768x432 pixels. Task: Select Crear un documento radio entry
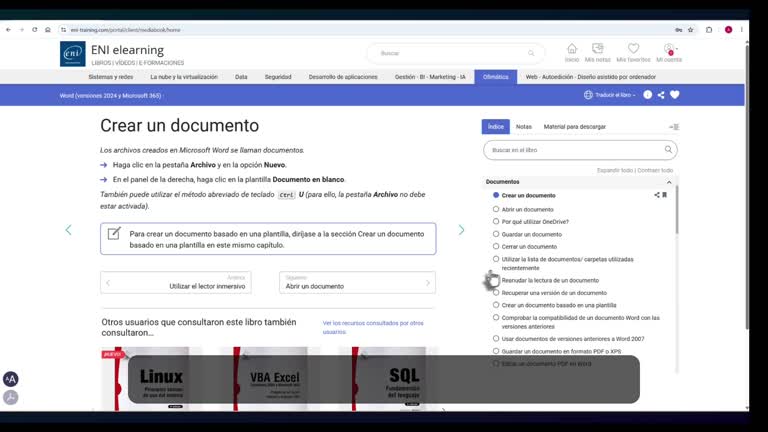(496, 195)
